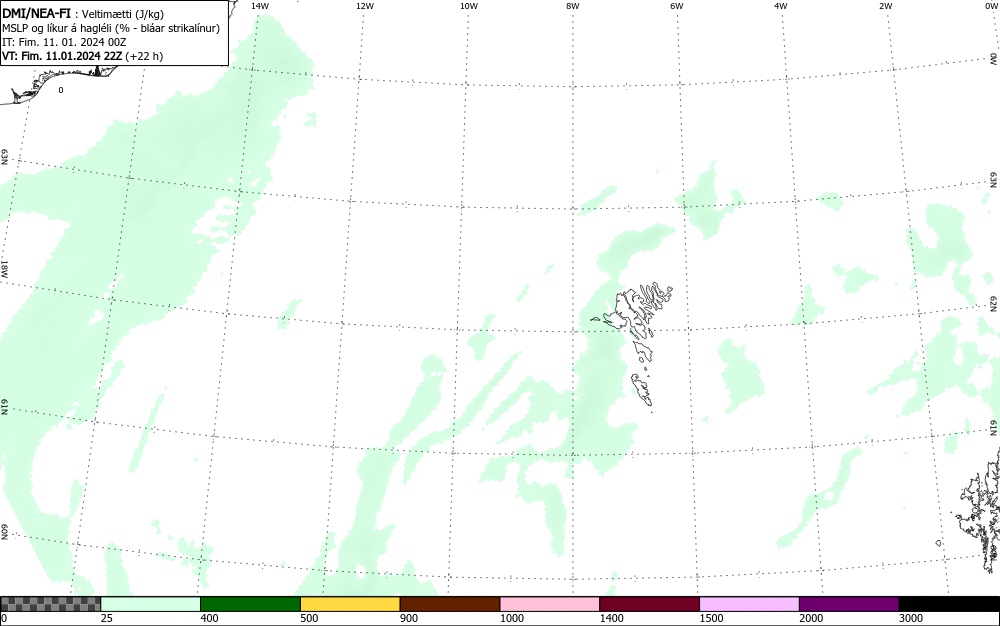This screenshot has width=1000, height=626.
Task: Click the 'IT: Fim. 11. 01. 2024 00Z' line
Action: pyautogui.click(x=64, y=42)
